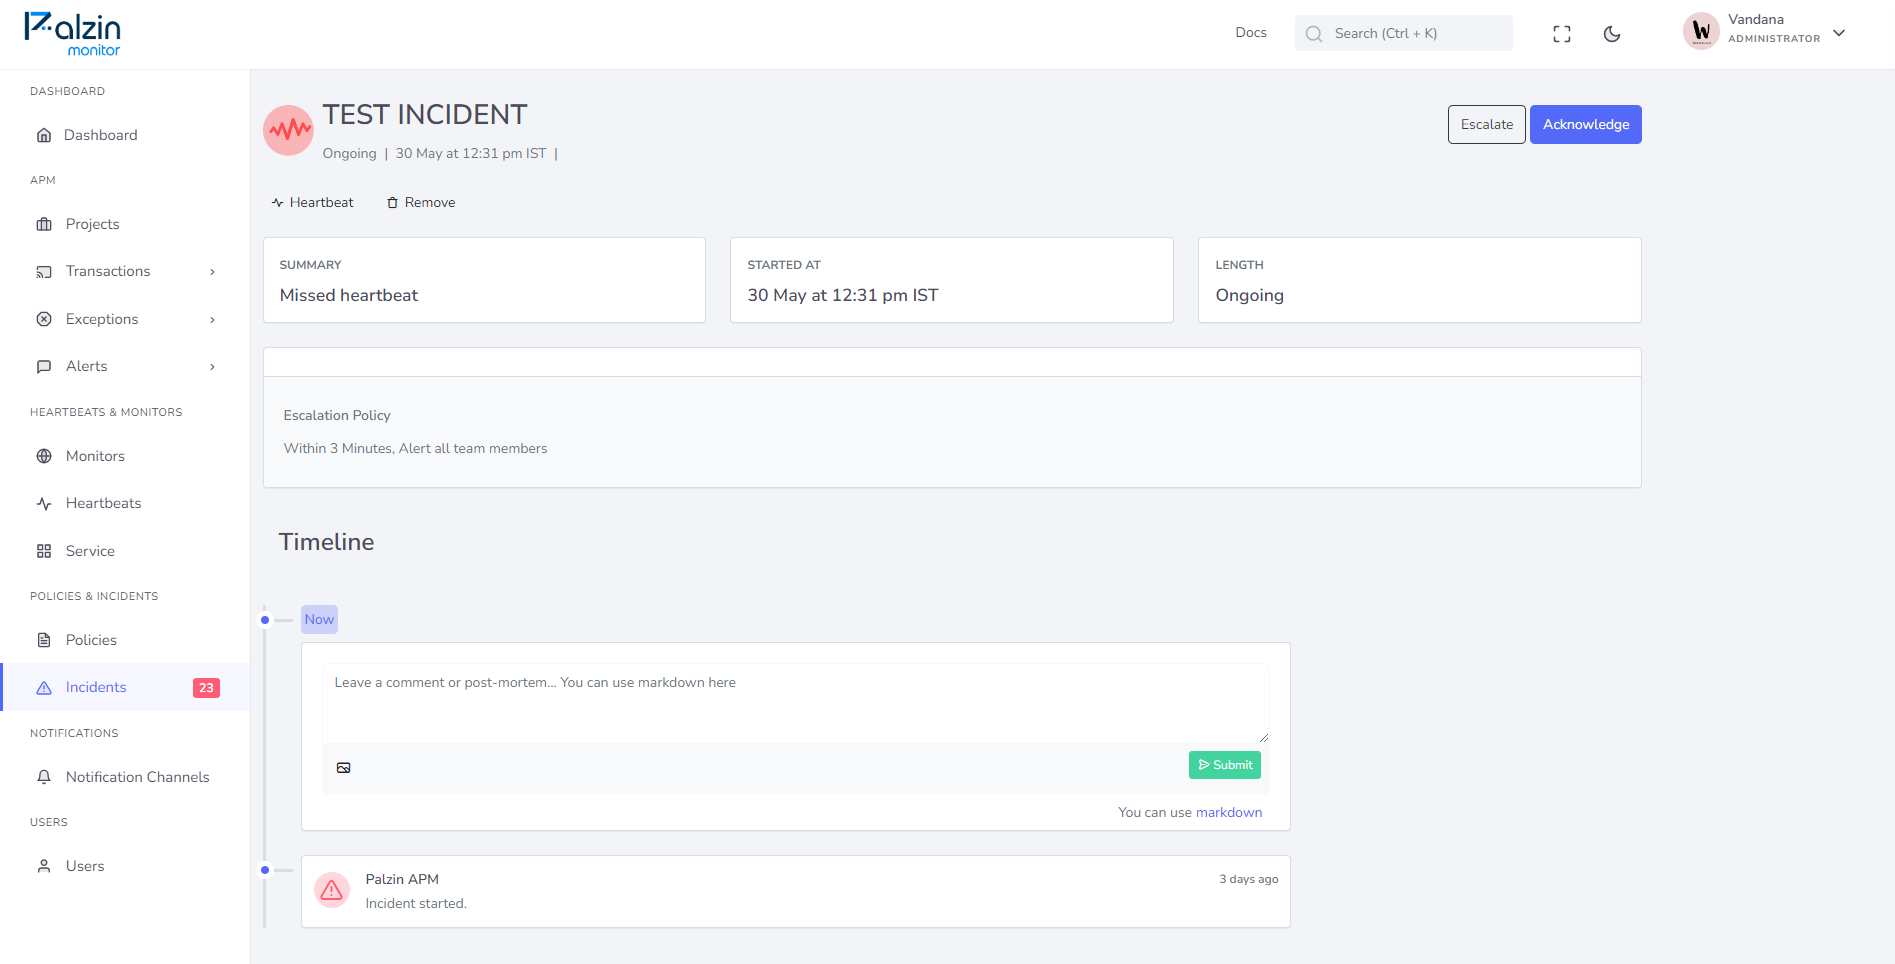
Task: Expand the Transactions submenu chevron
Action: coord(212,272)
